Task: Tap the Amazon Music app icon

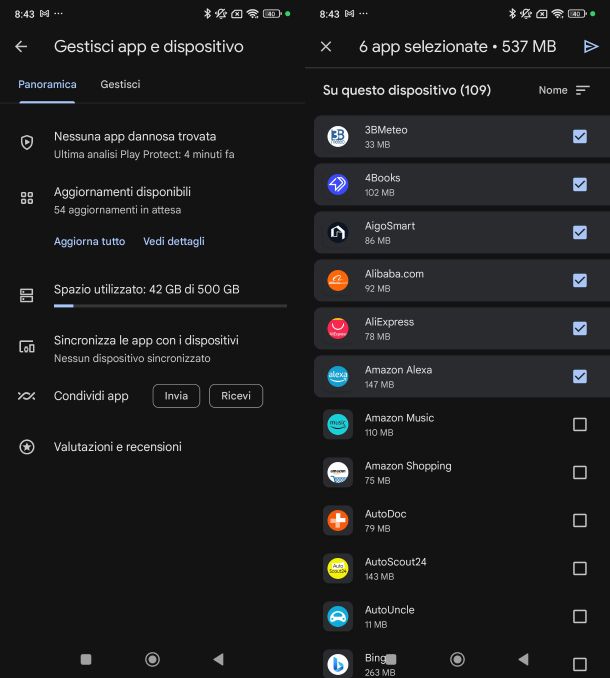Action: [338, 425]
